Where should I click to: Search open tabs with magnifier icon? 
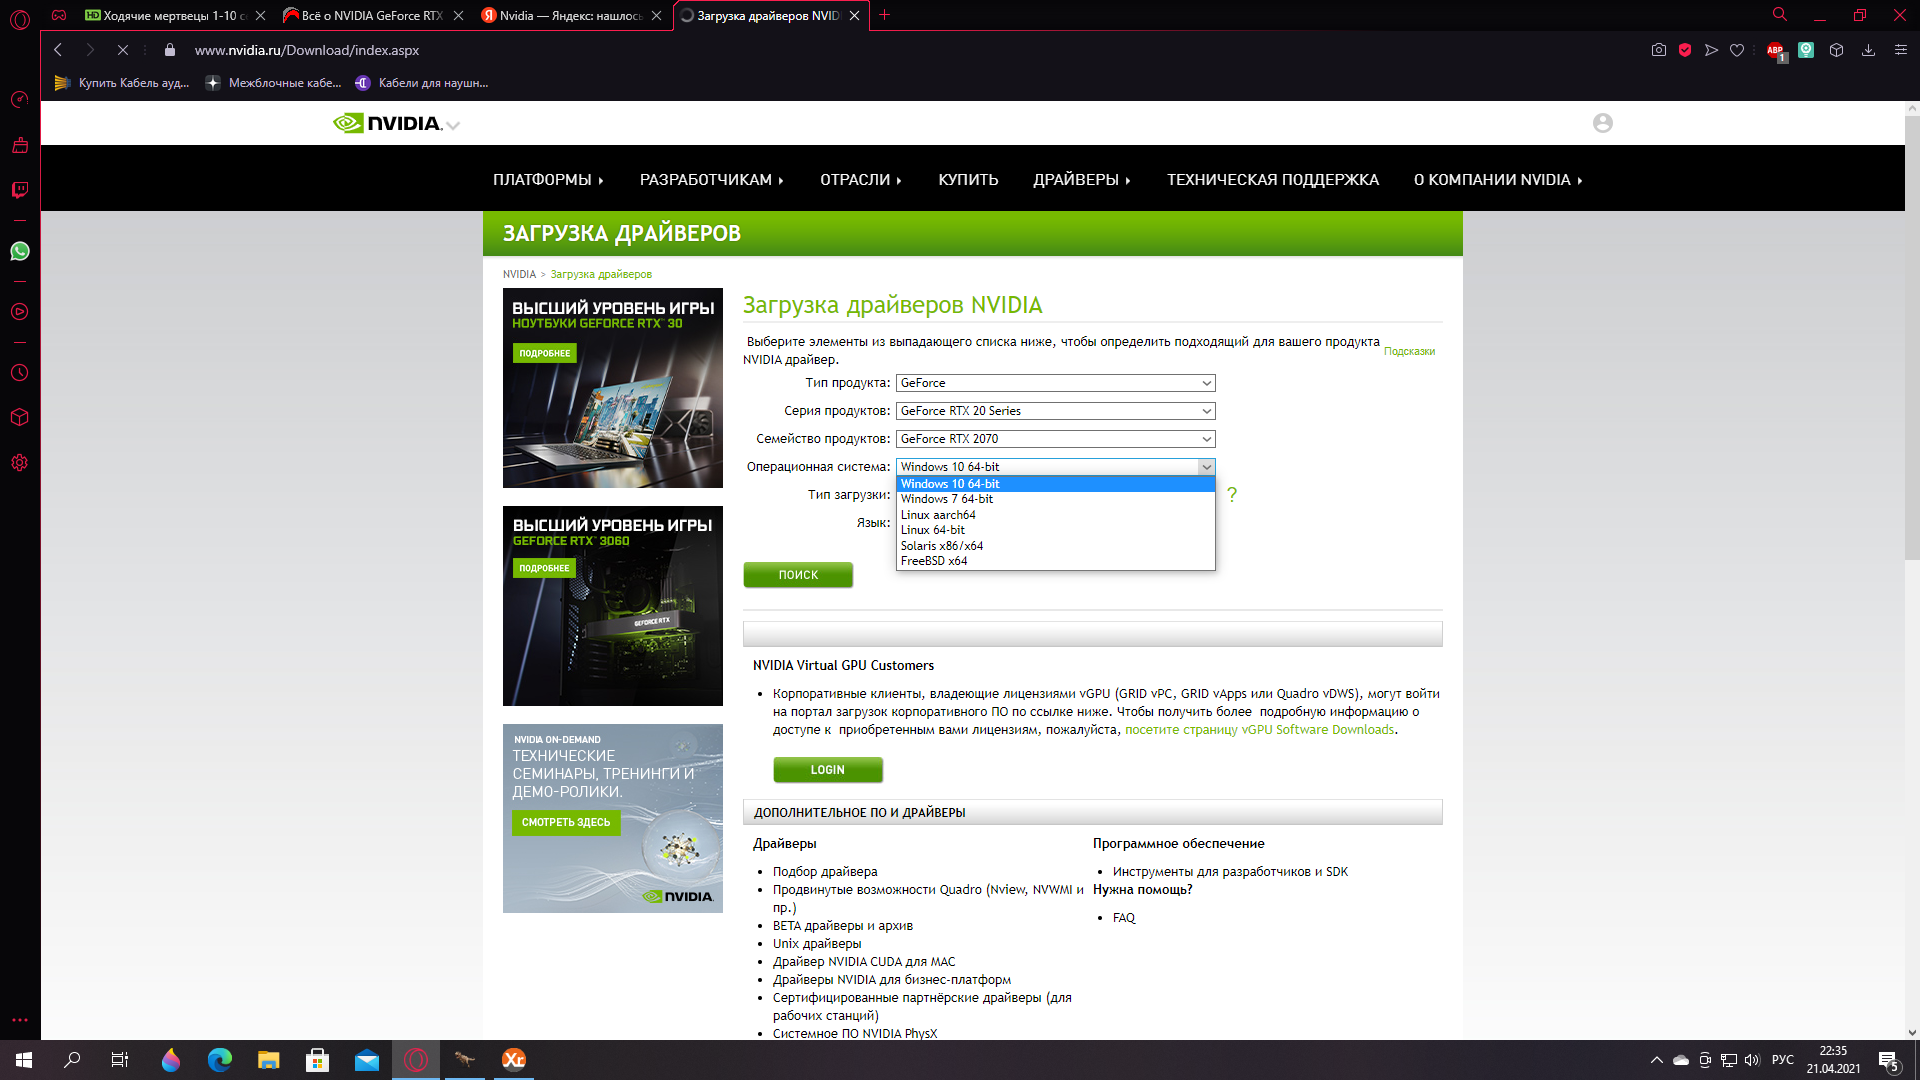coord(1780,15)
